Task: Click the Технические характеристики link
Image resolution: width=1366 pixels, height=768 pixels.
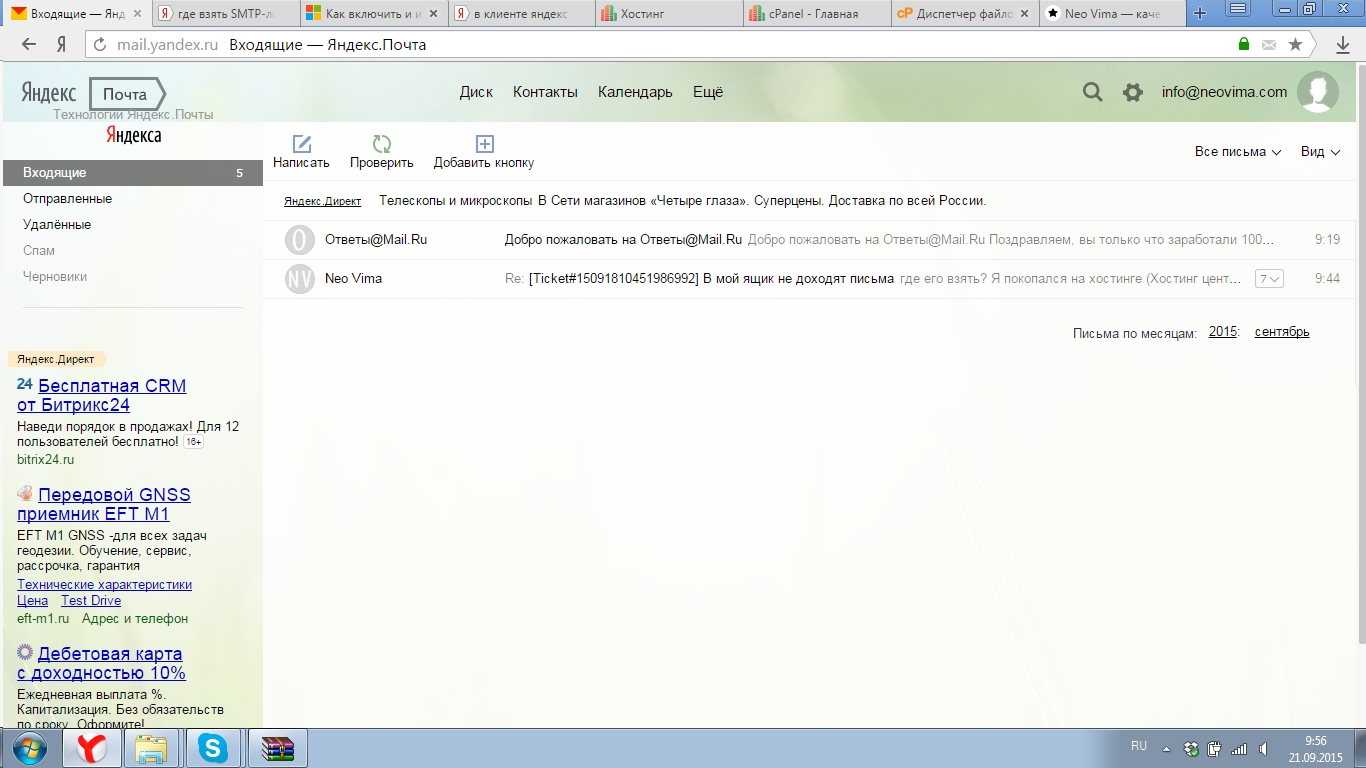Action: coord(105,584)
